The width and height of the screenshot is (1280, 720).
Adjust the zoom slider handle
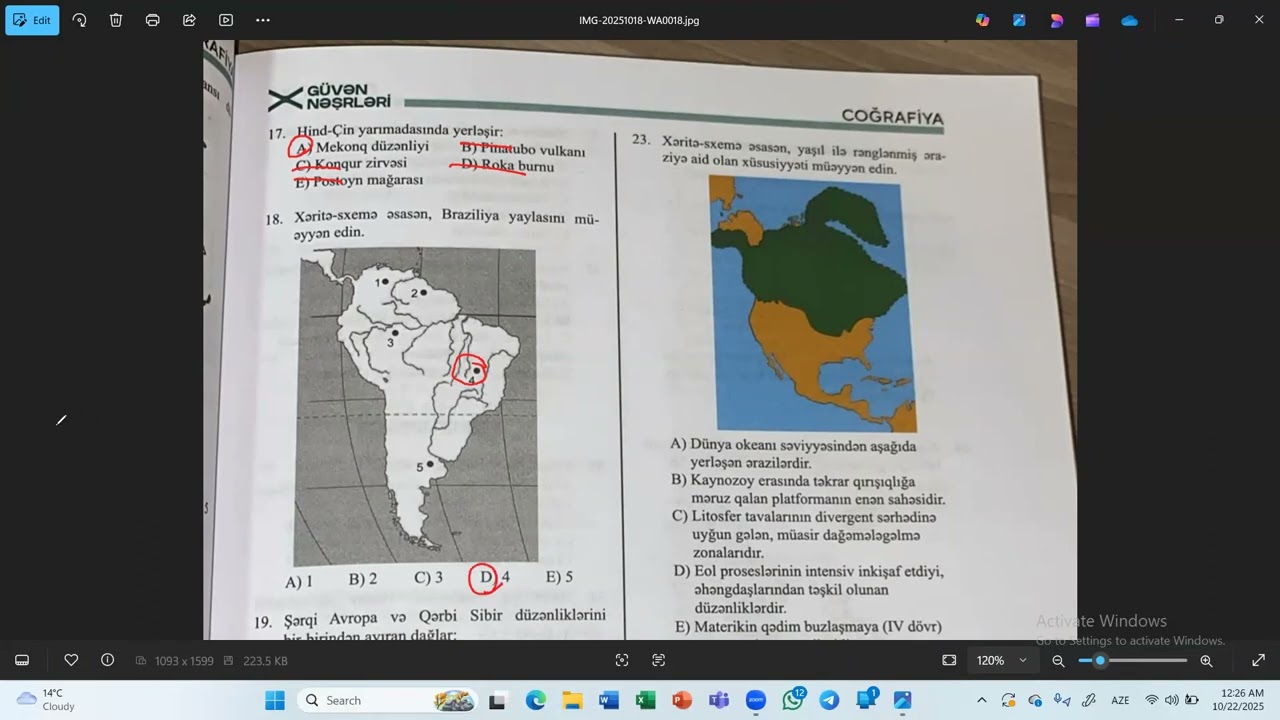tap(1100, 660)
